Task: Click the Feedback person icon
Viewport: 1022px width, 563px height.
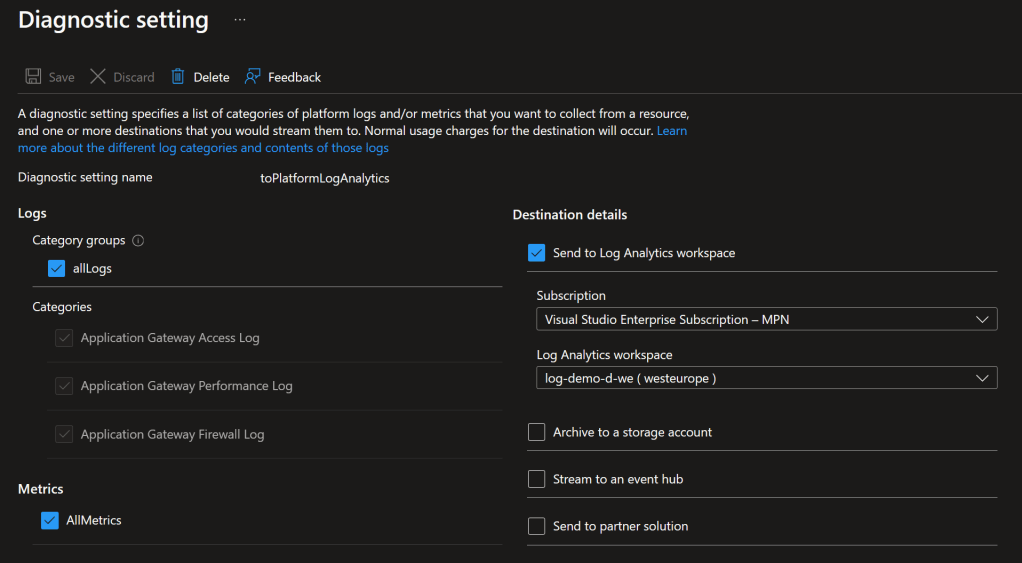Action: pos(253,77)
